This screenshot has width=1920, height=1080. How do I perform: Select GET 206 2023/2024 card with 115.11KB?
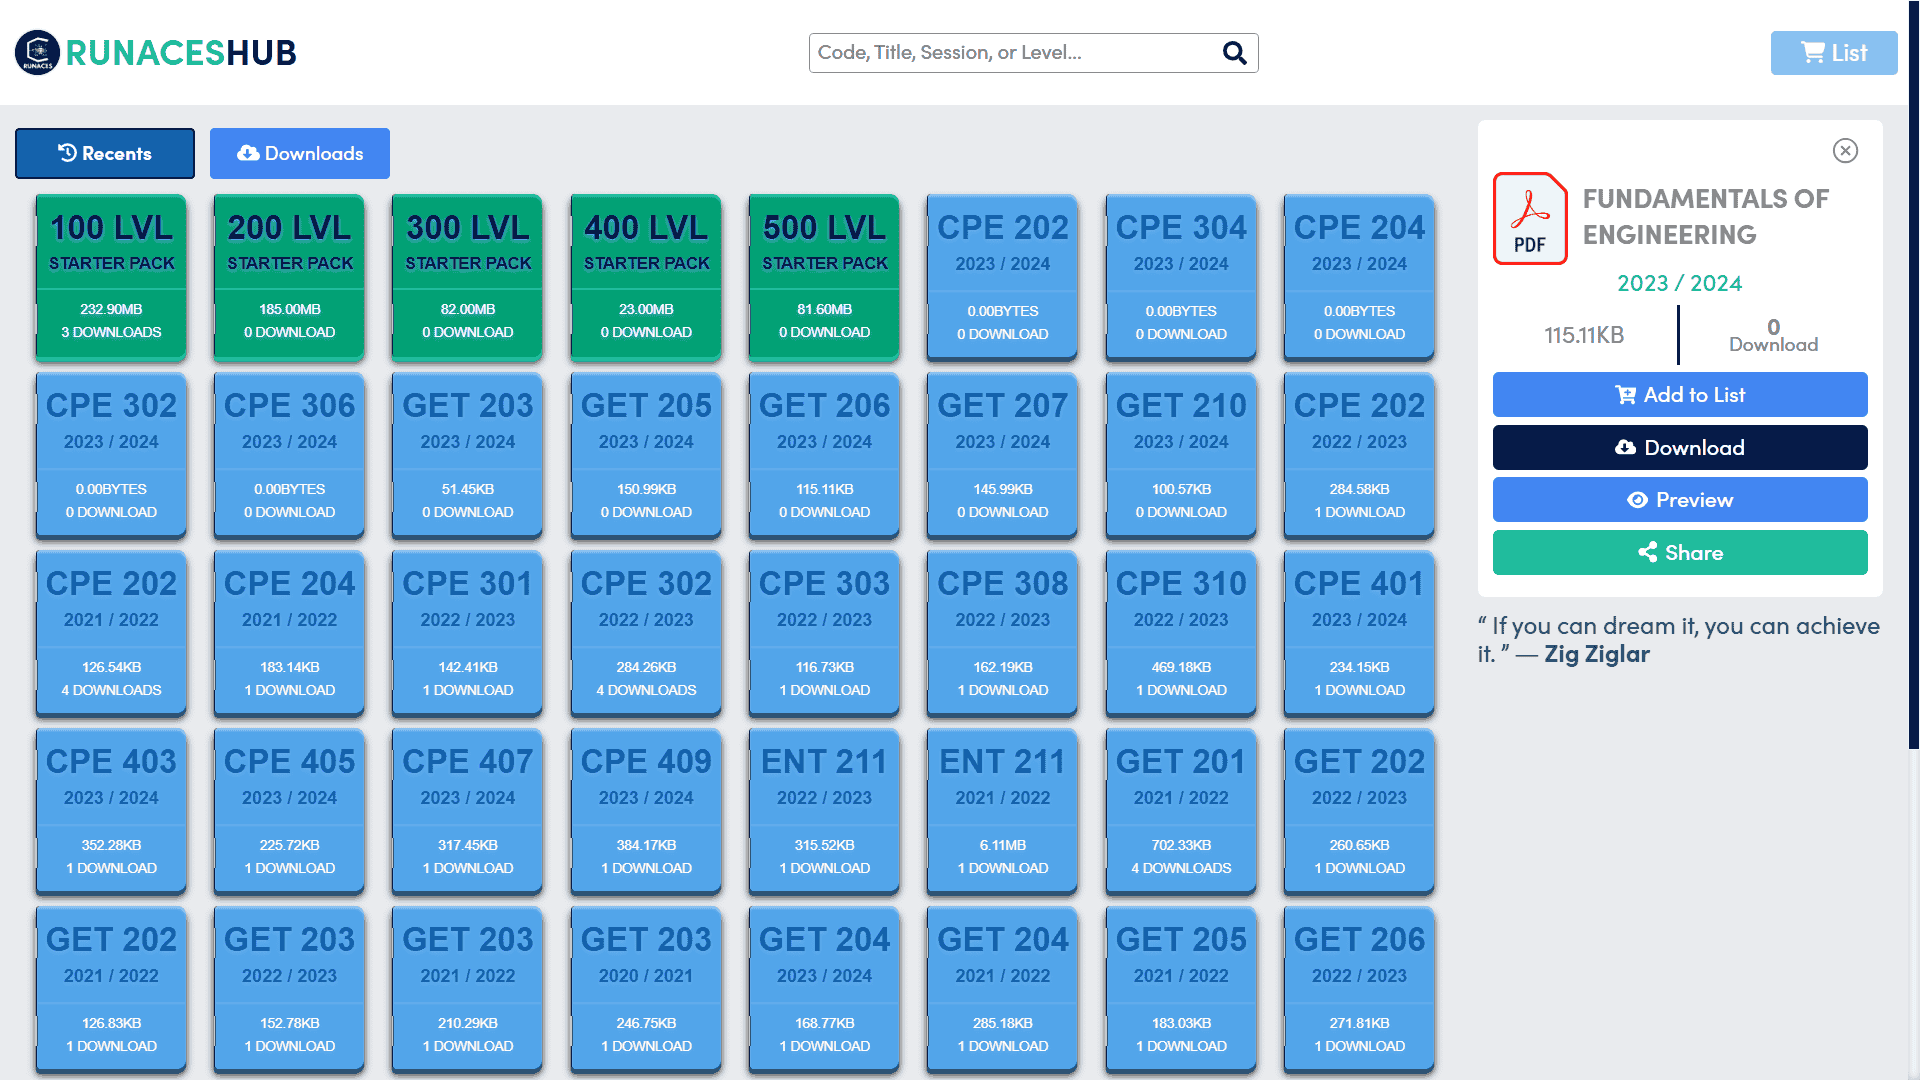(824, 455)
